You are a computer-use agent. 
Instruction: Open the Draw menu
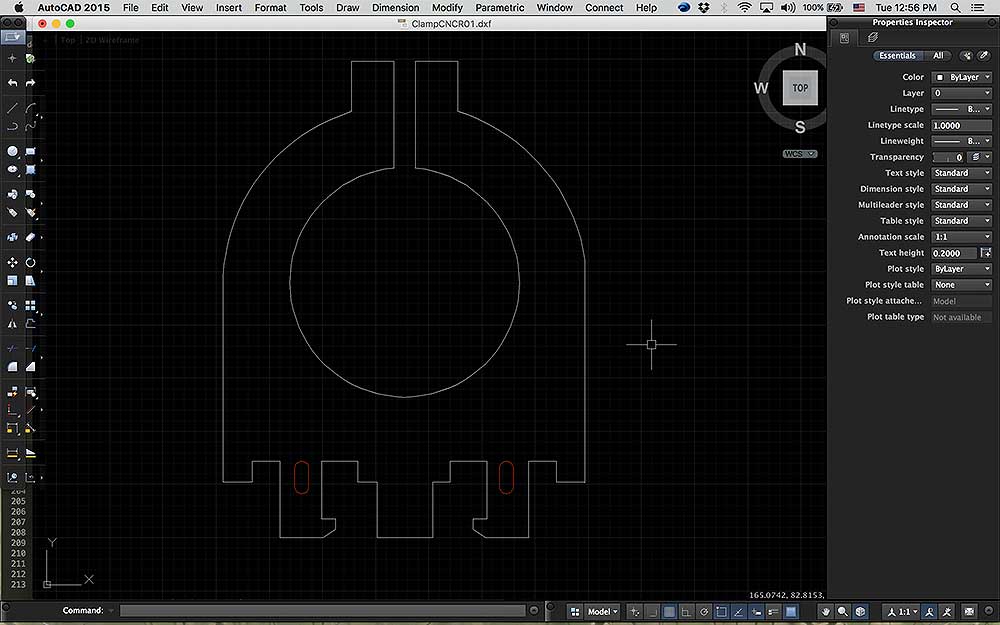[348, 8]
